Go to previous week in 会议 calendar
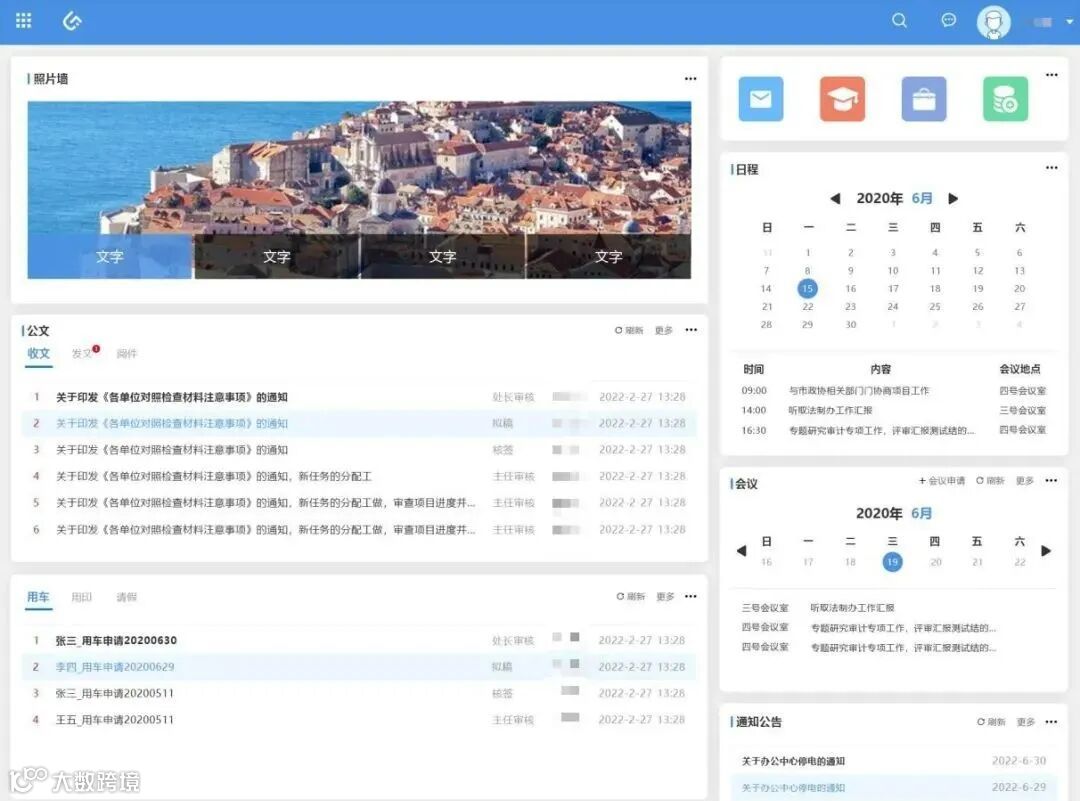1080x801 pixels. (x=741, y=550)
